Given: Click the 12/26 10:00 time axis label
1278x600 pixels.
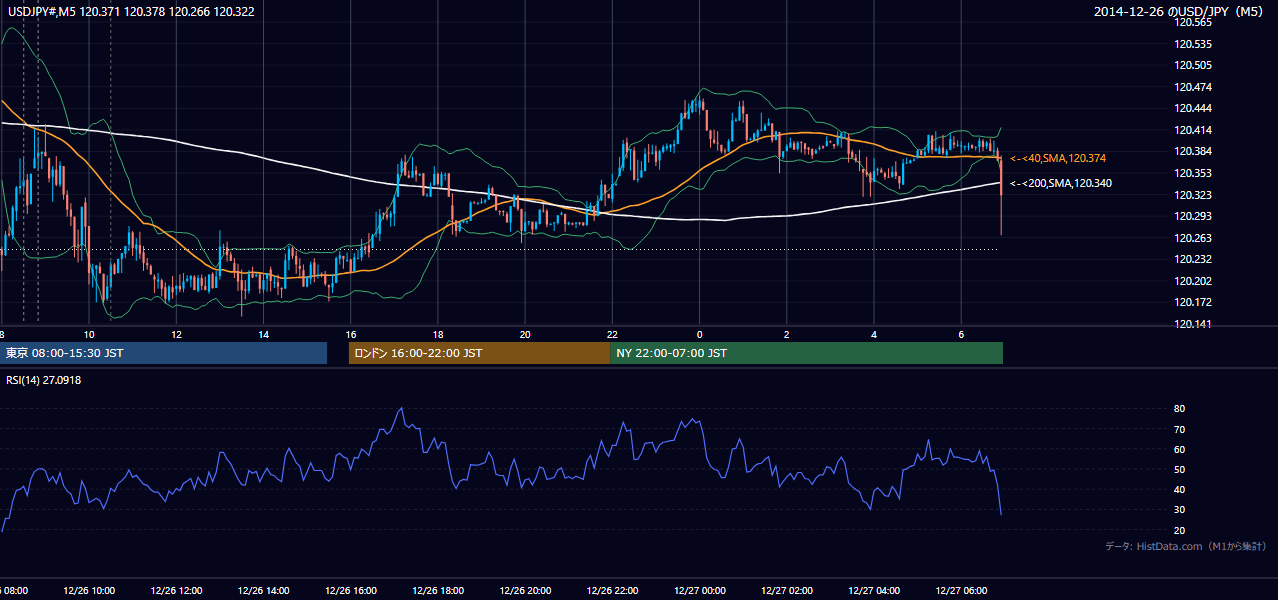Looking at the screenshot, I should (89, 590).
